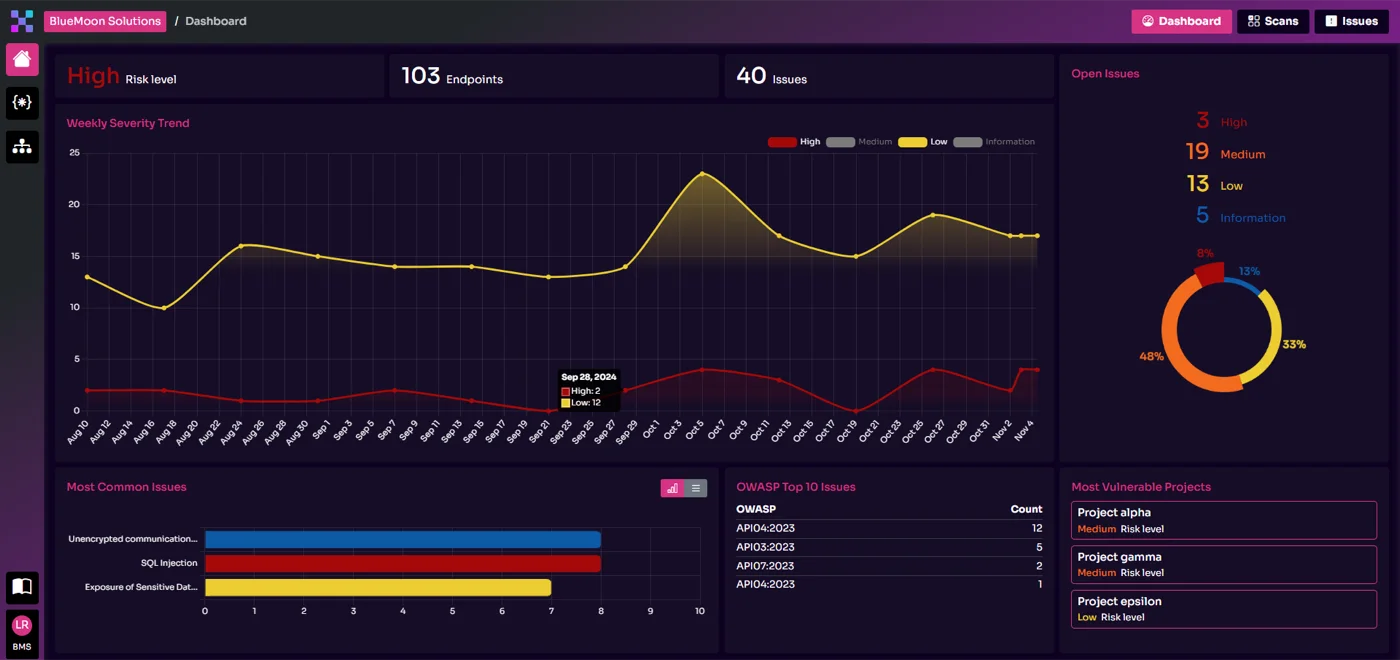This screenshot has width=1400, height=660.
Task: Open the BlueMoon Solutions breadcrumb
Action: pos(104,20)
